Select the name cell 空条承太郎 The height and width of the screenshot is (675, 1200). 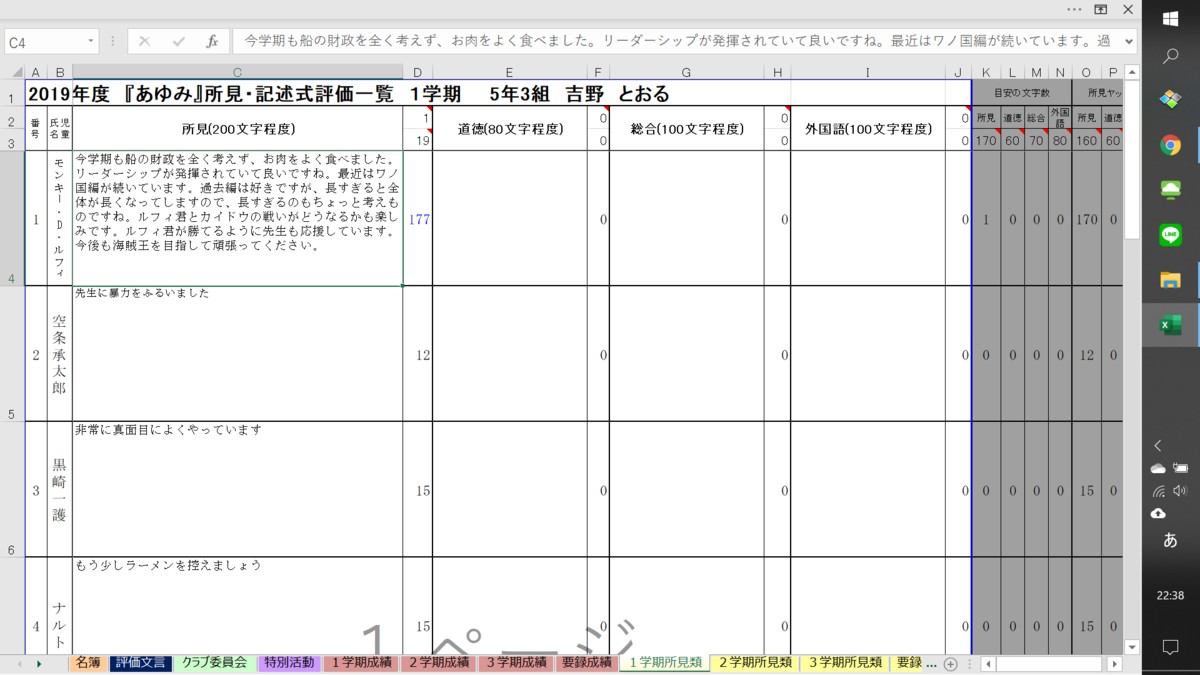click(x=60, y=354)
